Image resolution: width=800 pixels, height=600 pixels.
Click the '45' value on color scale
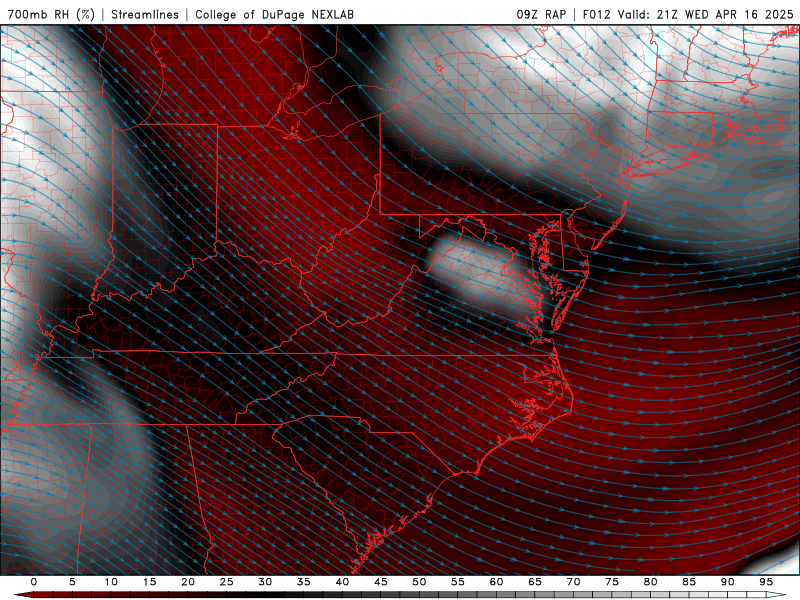(x=381, y=582)
